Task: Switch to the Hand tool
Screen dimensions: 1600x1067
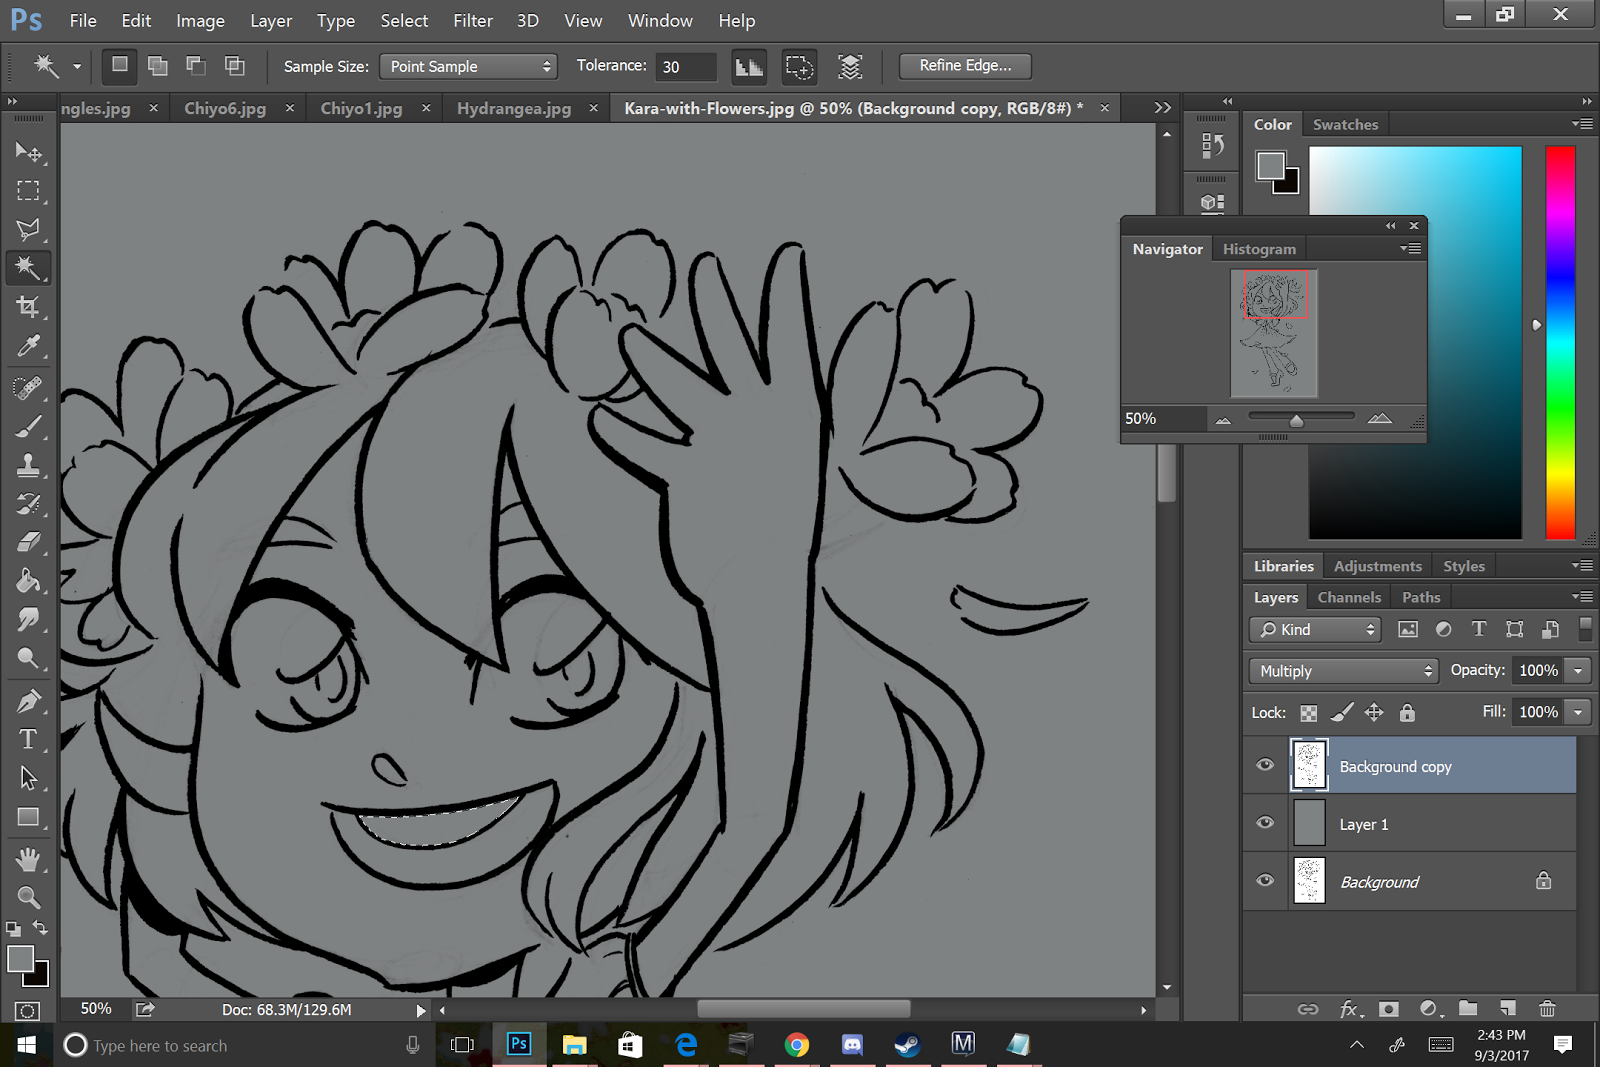Action: click(28, 859)
